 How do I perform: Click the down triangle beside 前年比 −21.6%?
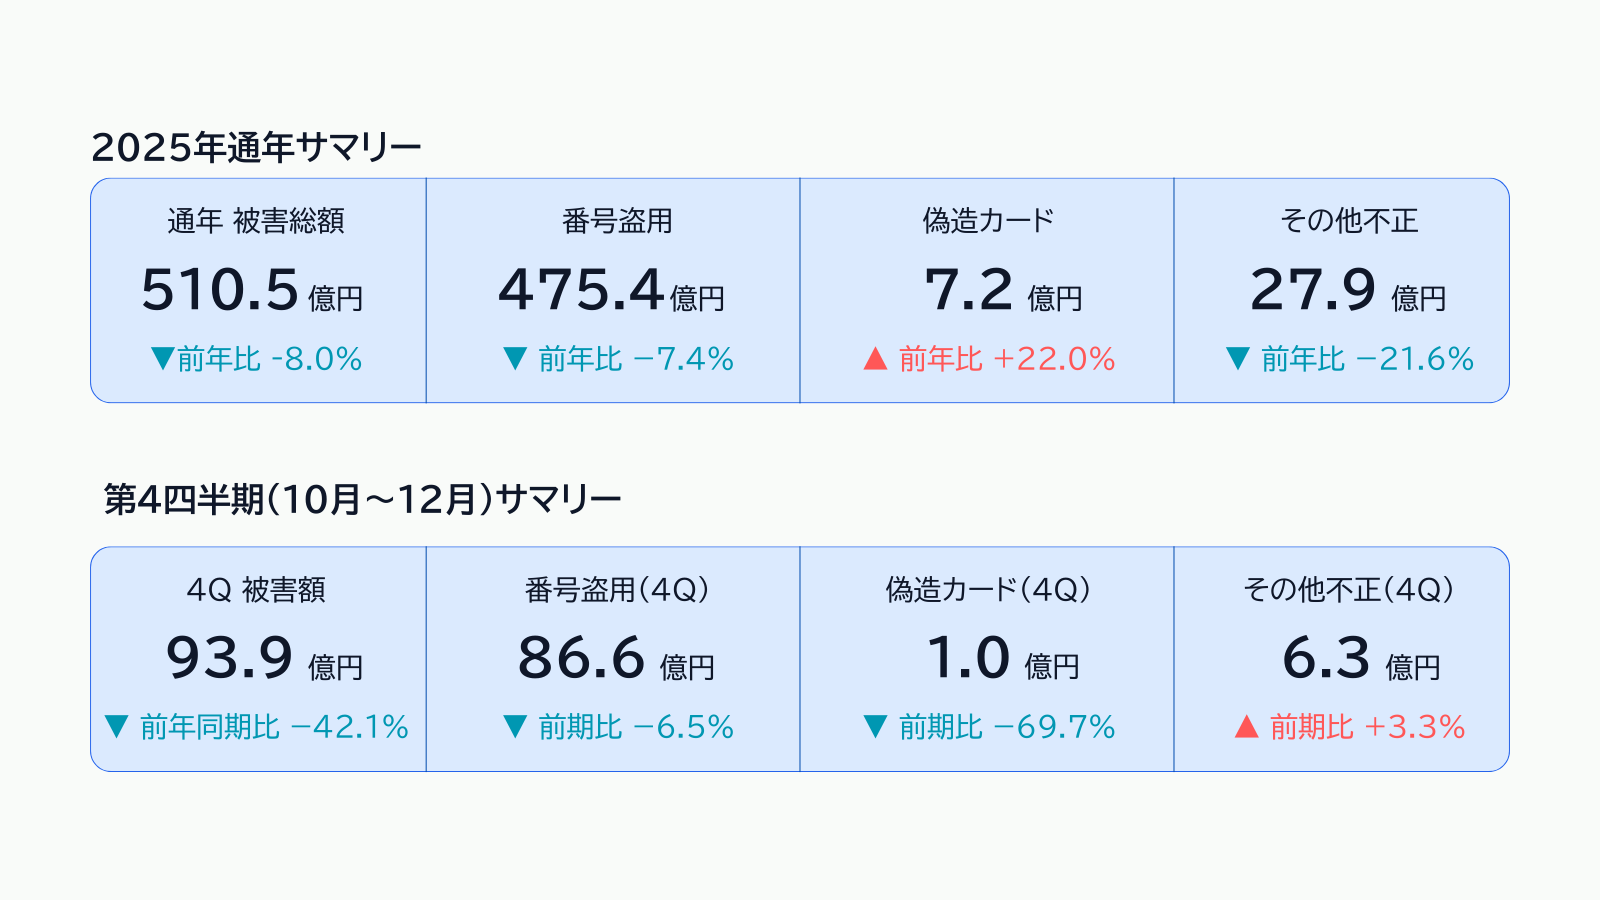pyautogui.click(x=1237, y=358)
